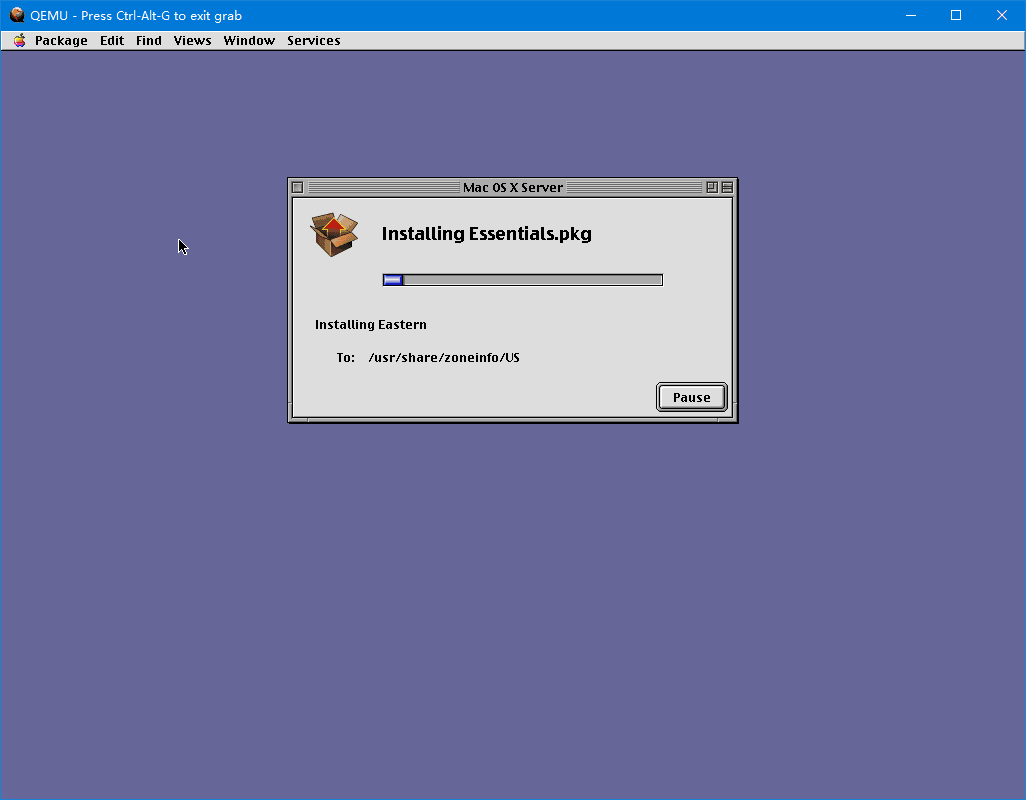
Task: Open the Apple menu icon
Action: [20, 41]
